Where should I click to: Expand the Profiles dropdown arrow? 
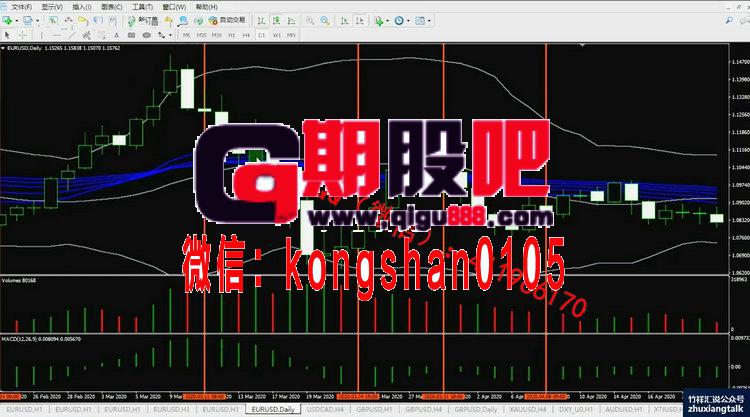37,21
